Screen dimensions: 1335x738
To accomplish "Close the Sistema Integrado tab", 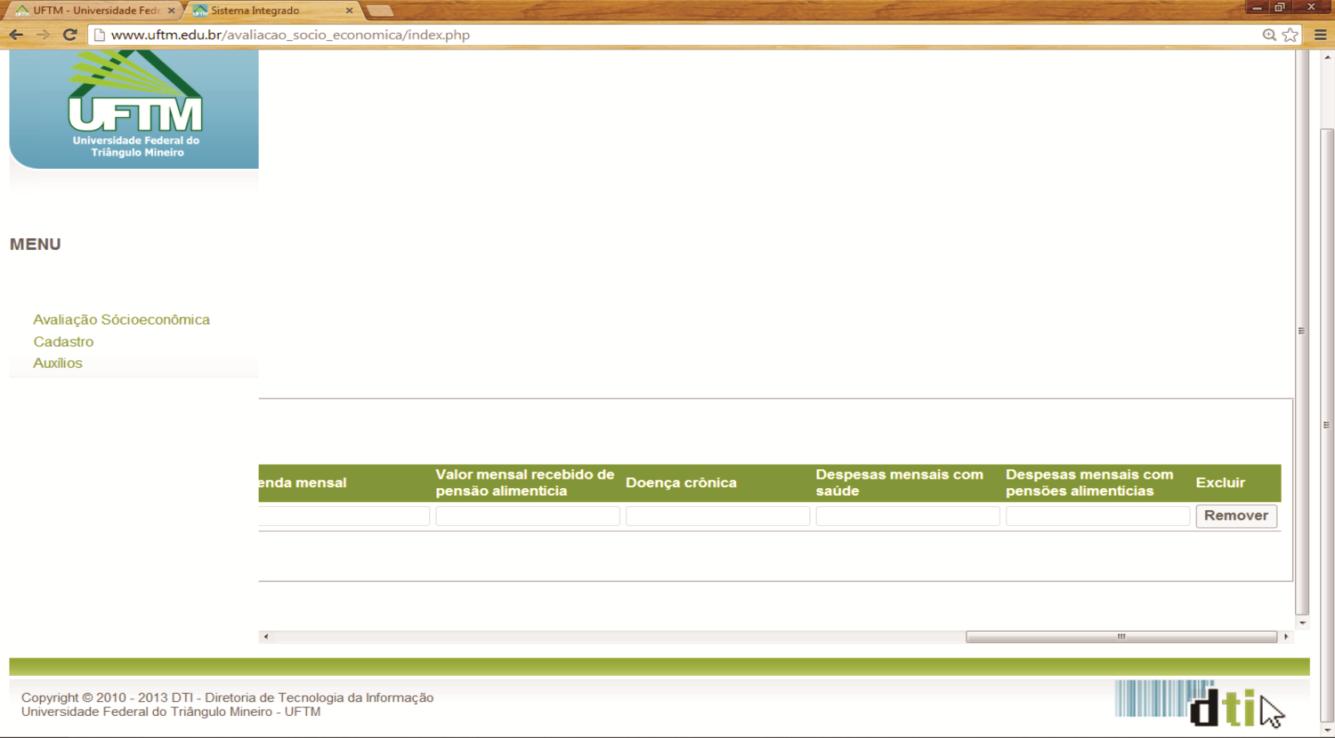I will (x=349, y=10).
